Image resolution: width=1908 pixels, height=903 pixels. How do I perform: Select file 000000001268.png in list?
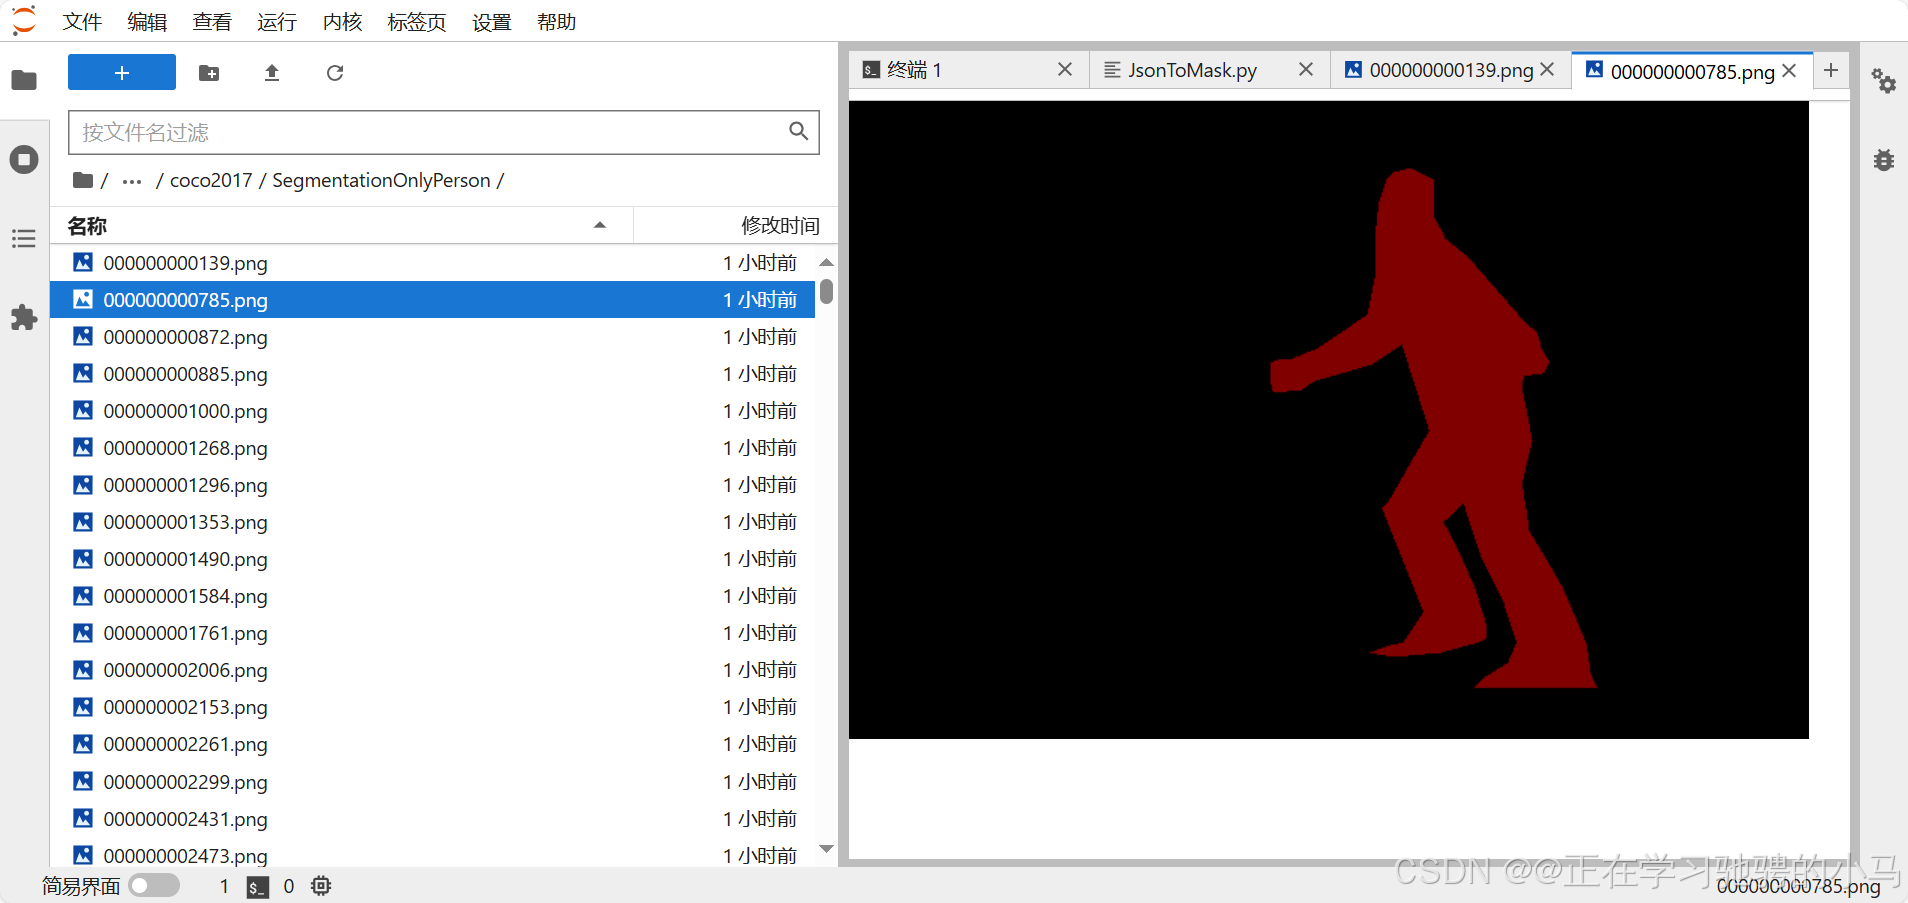(432, 447)
